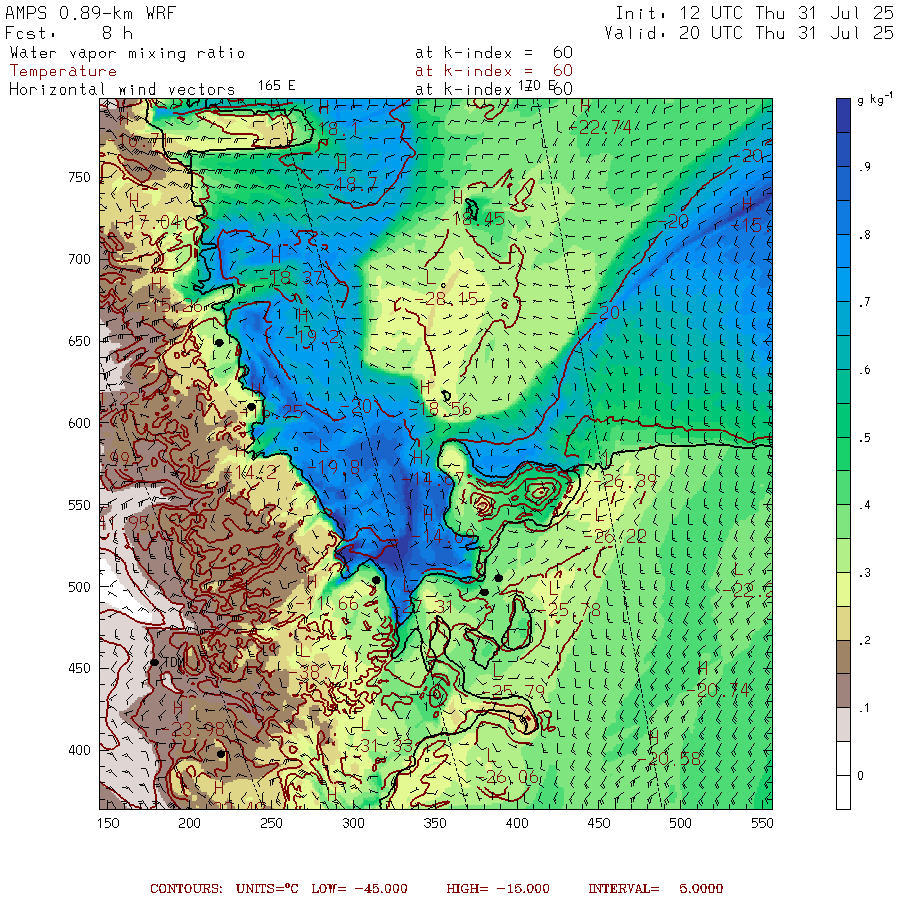This screenshot has width=900, height=900.
Task: Click the '200' x-axis label
Action: tap(189, 824)
